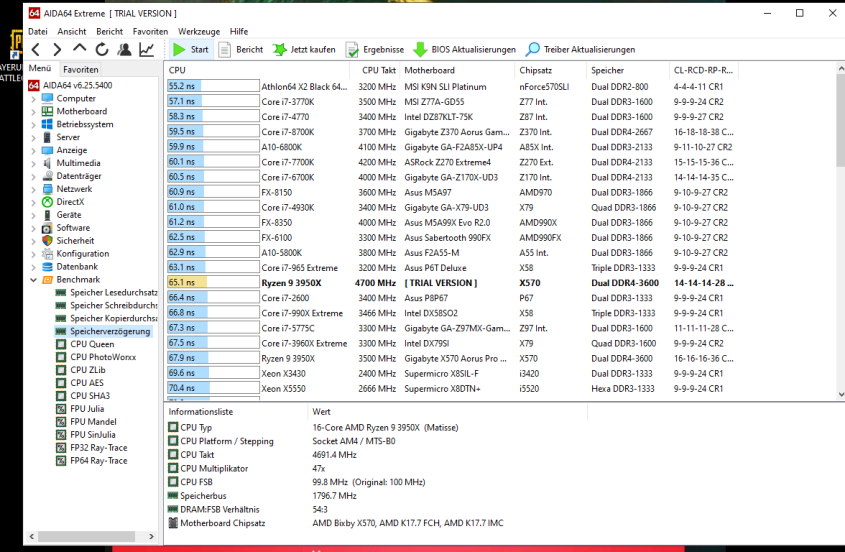Open Speicher Schreibdurchsatz benchmark

pos(107,305)
